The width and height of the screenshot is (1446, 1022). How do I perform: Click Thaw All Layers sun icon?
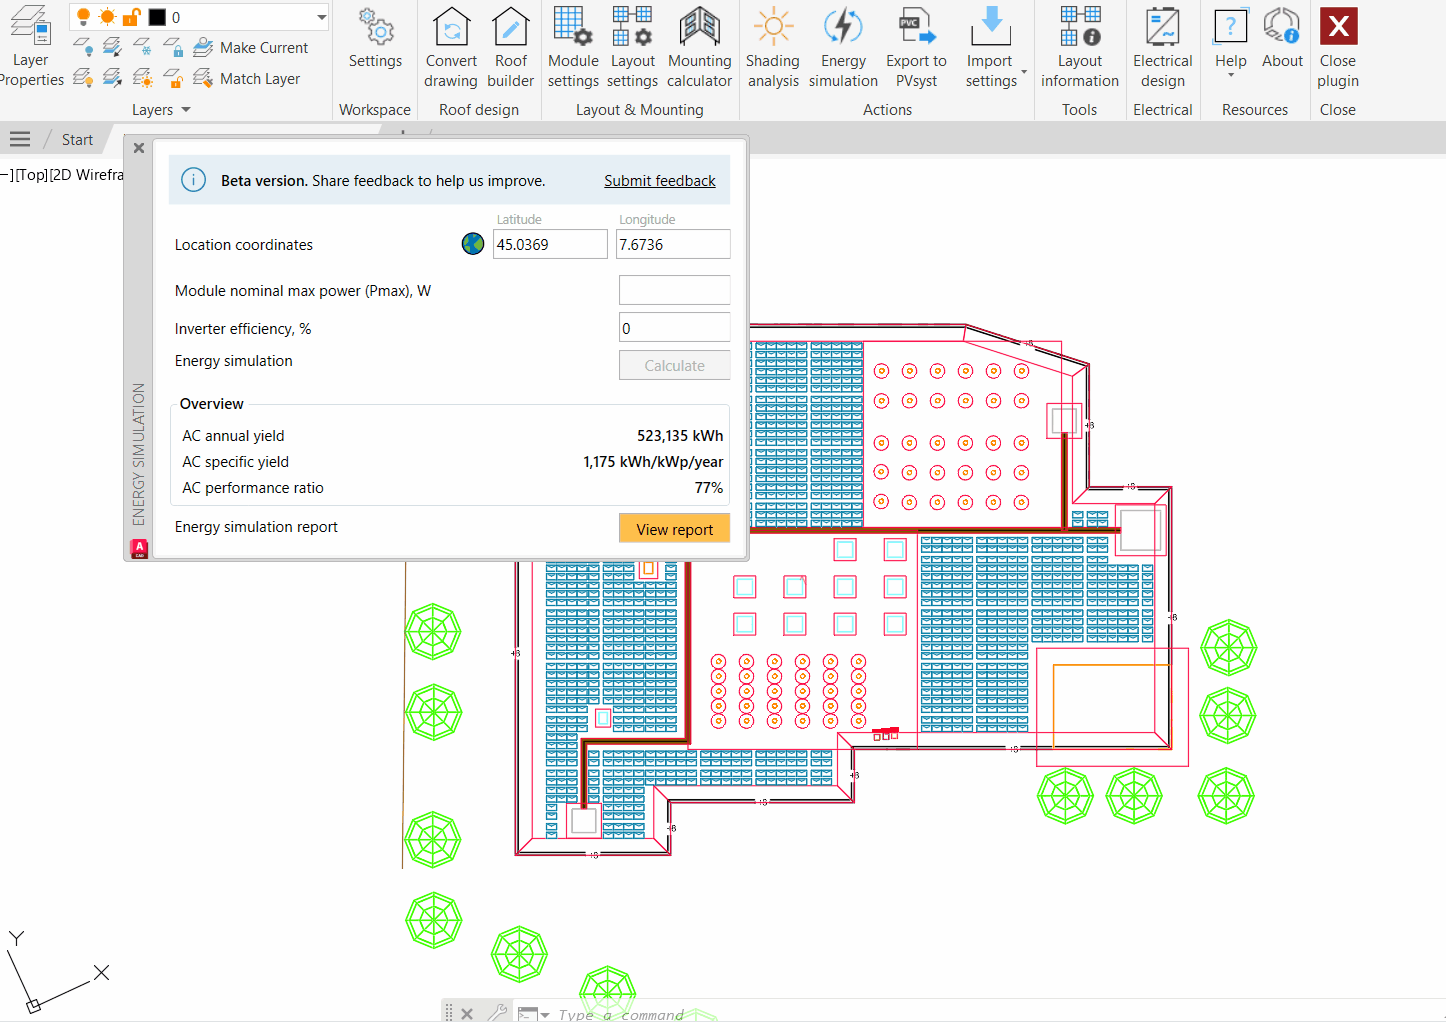coord(143,78)
